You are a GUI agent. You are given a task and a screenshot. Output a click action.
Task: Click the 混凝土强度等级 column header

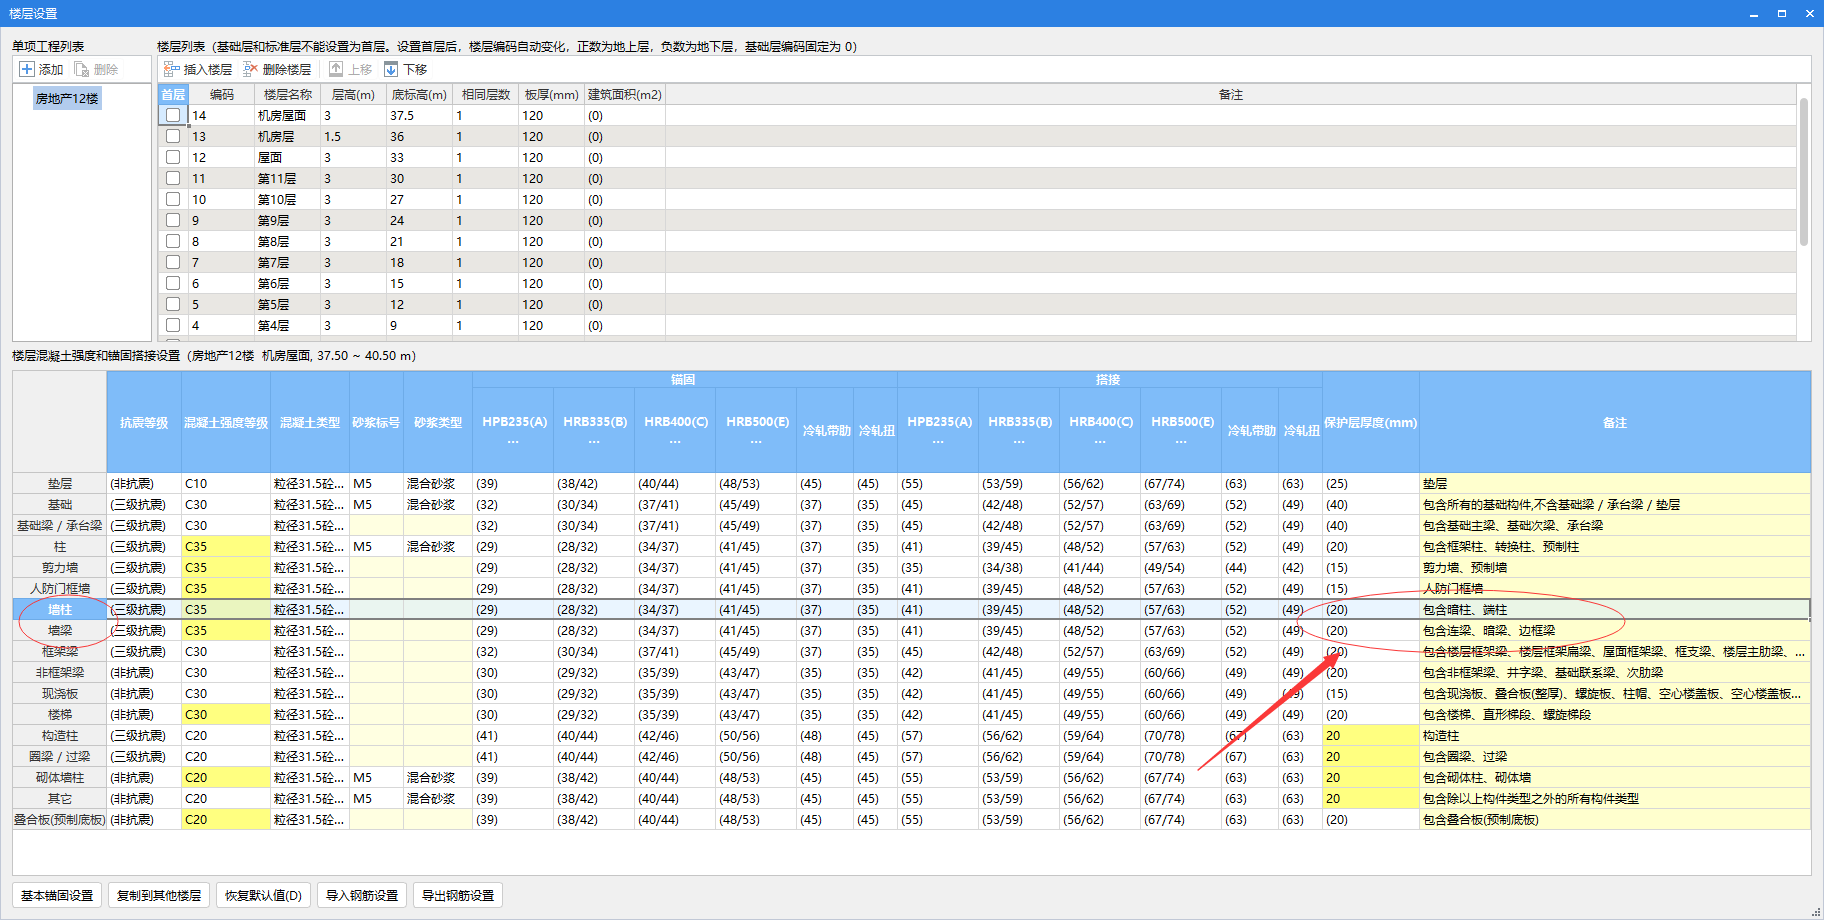coord(226,422)
